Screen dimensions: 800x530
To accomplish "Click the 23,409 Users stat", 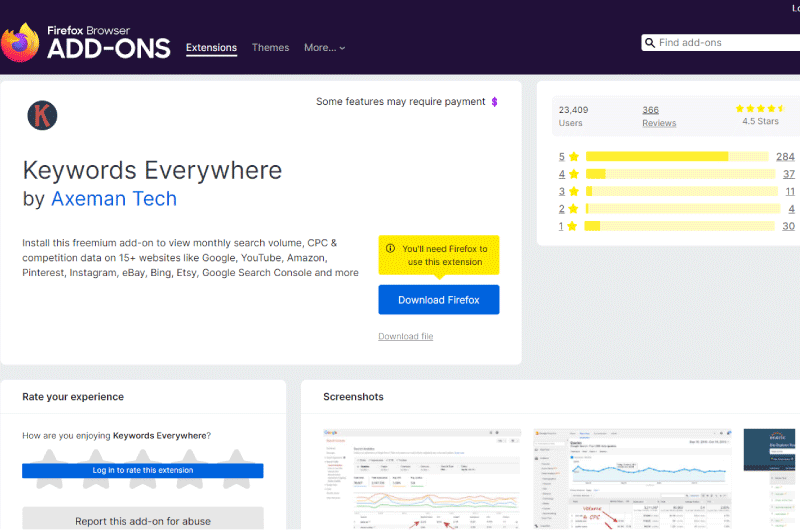I will (x=573, y=116).
